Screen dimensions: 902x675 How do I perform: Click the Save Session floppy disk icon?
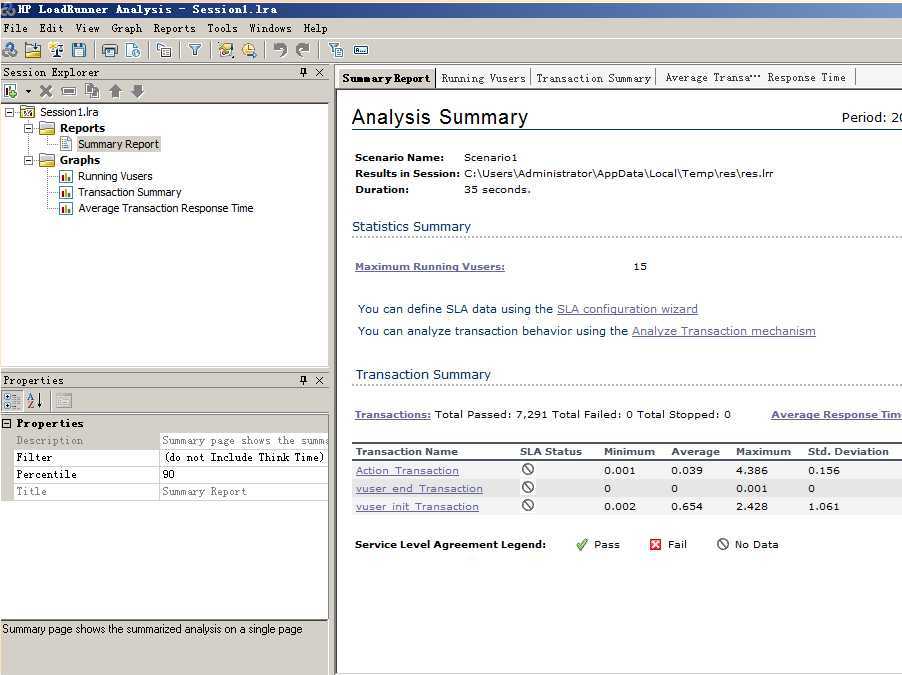click(79, 50)
